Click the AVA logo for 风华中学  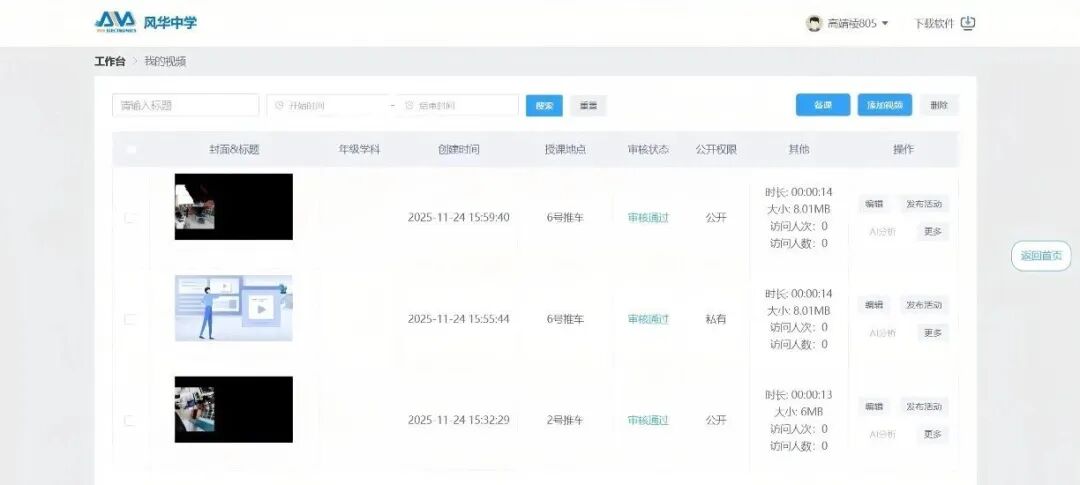[116, 22]
